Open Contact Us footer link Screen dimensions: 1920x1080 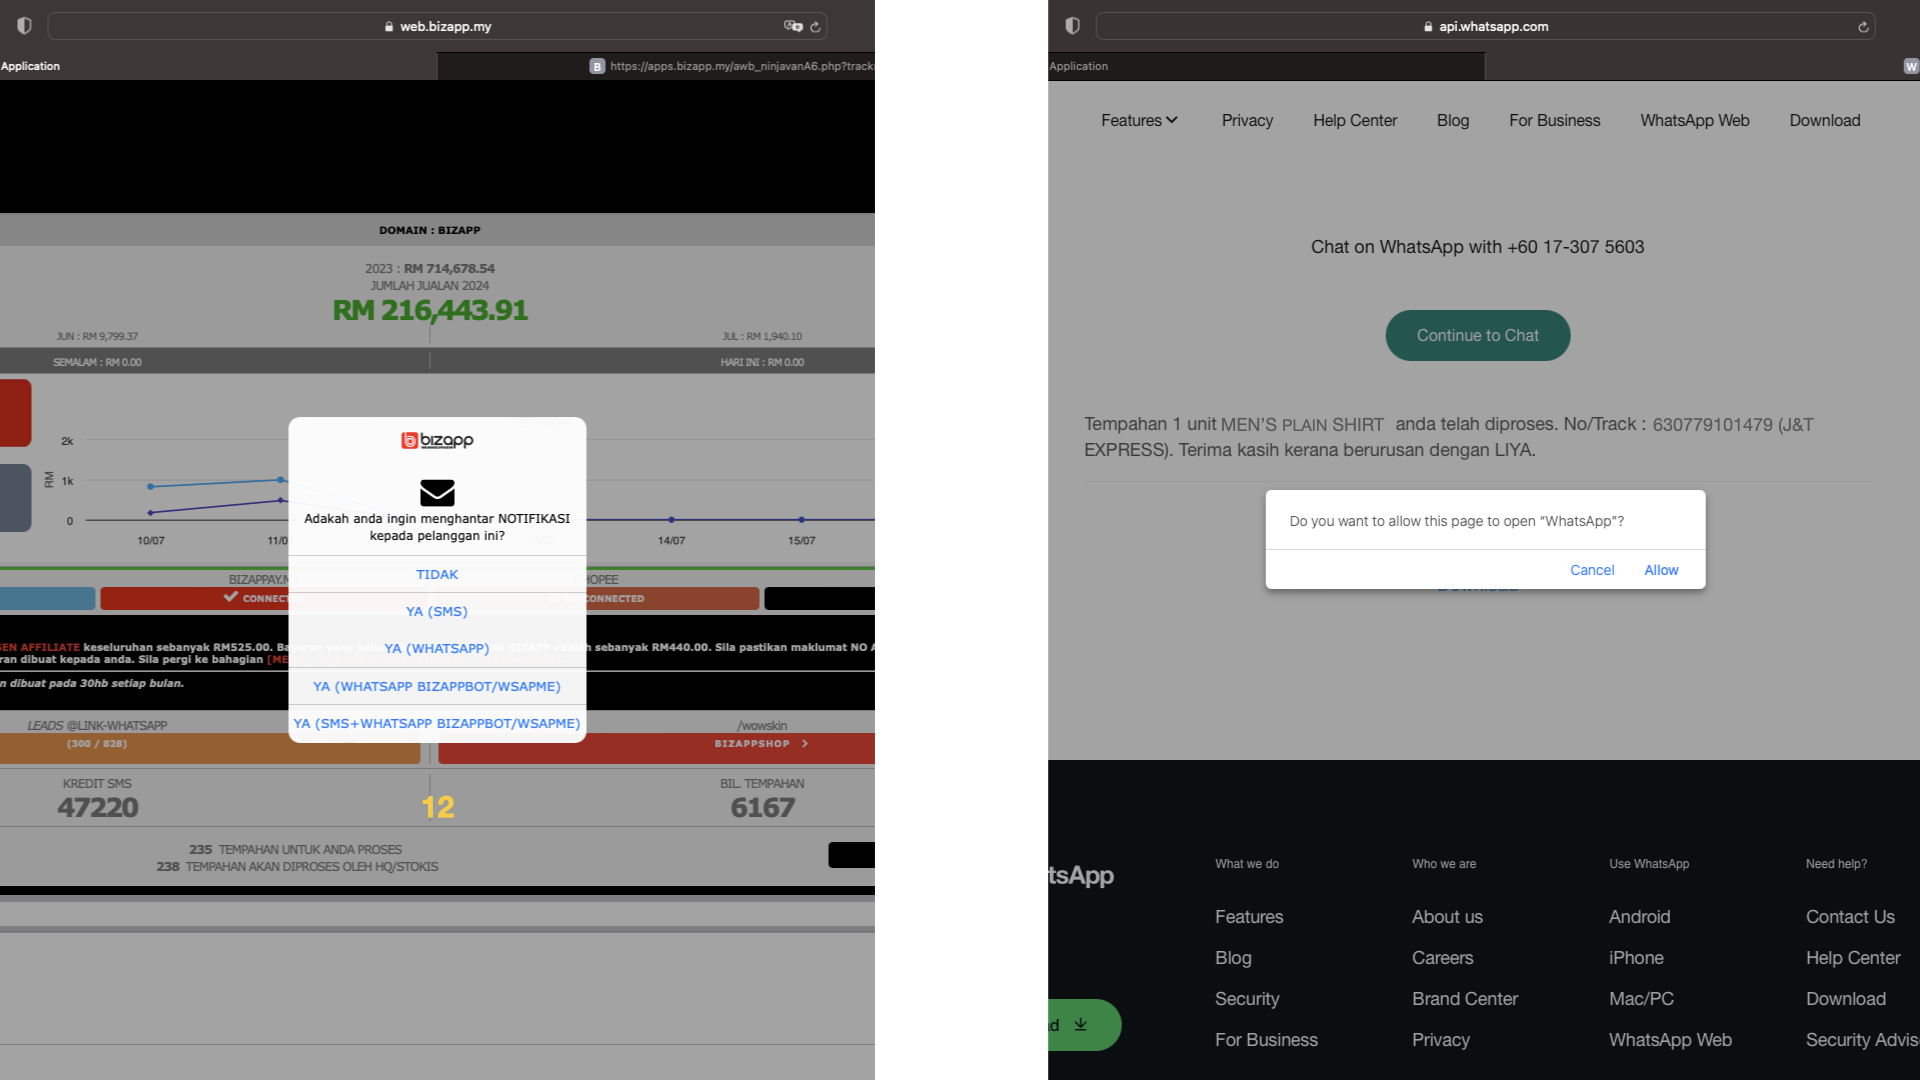pyautogui.click(x=1850, y=917)
